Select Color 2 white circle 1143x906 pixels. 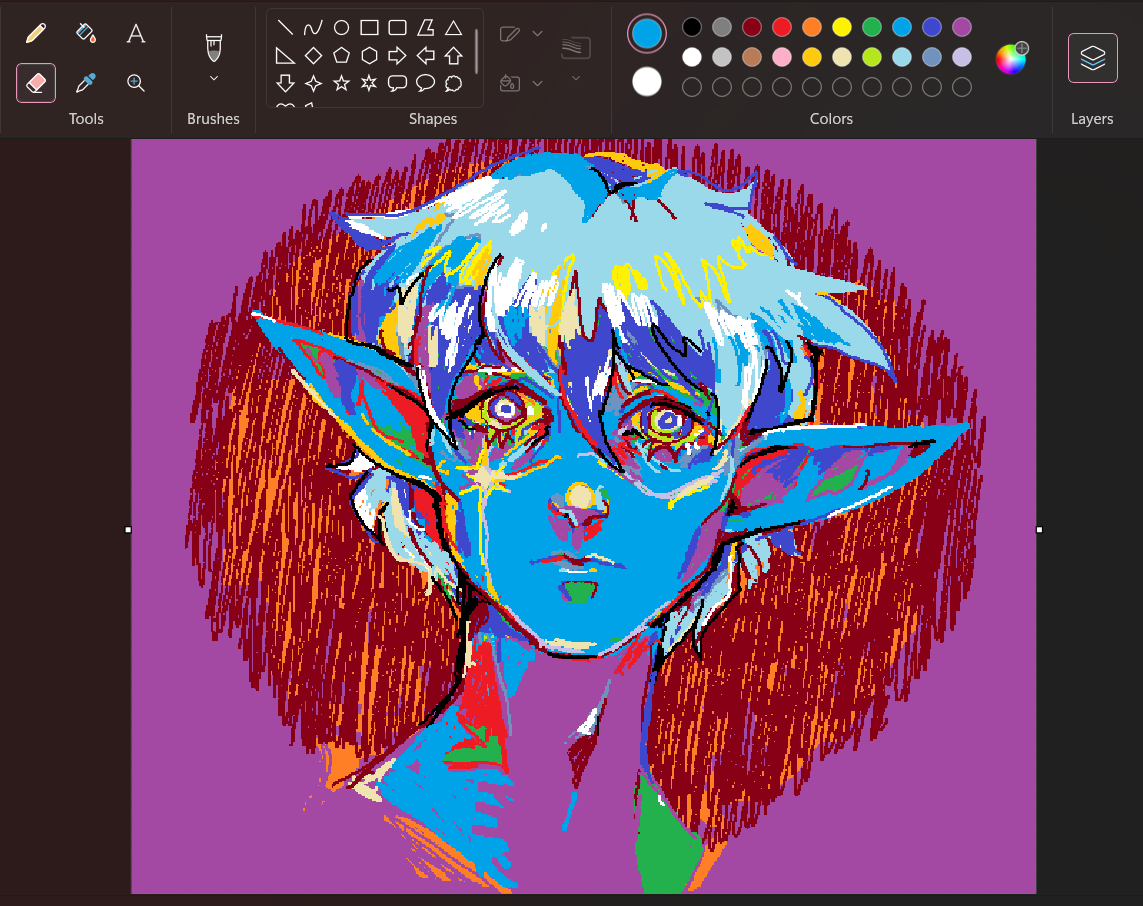click(x=647, y=82)
